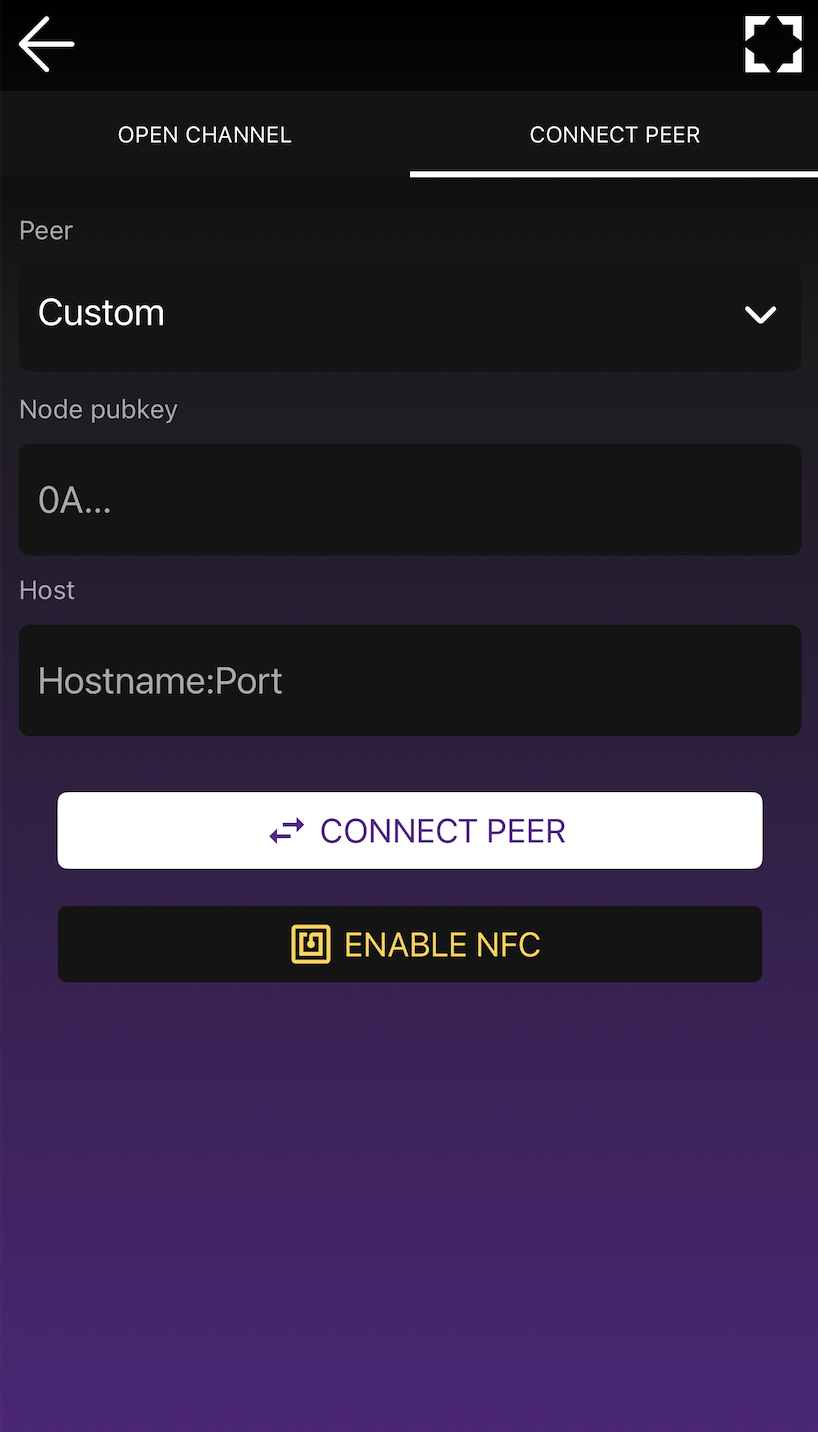Image resolution: width=818 pixels, height=1432 pixels.
Task: Click the Node pubkey label
Action: tap(98, 409)
